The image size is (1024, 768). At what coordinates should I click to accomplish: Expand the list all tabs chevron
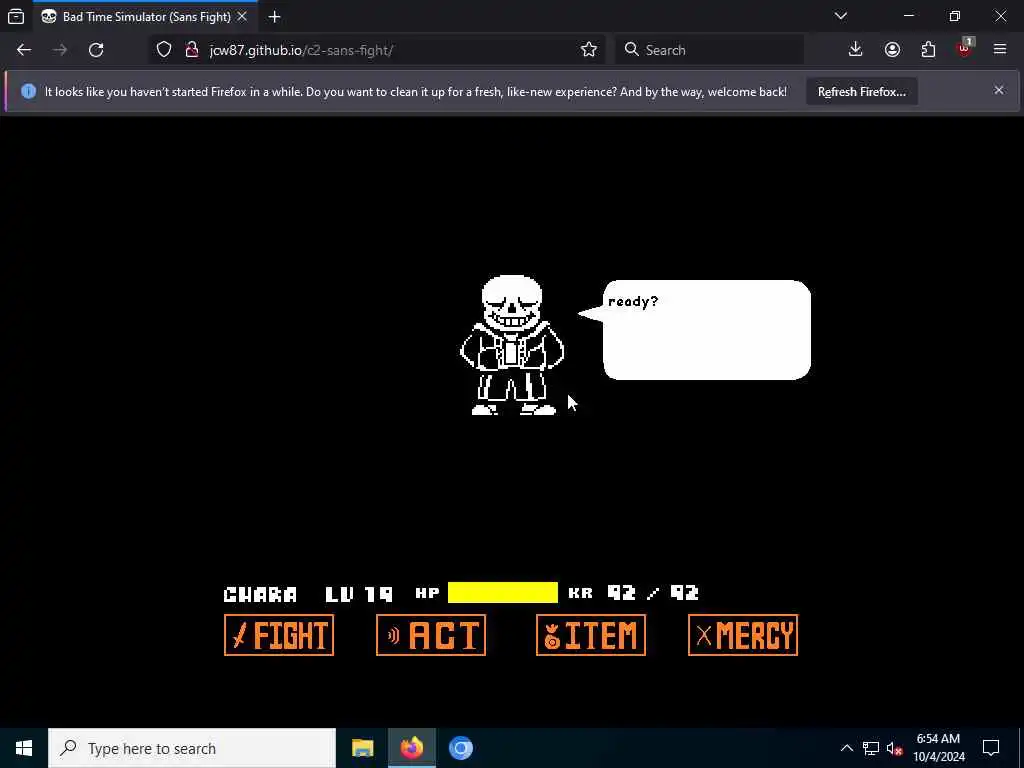[x=841, y=16]
